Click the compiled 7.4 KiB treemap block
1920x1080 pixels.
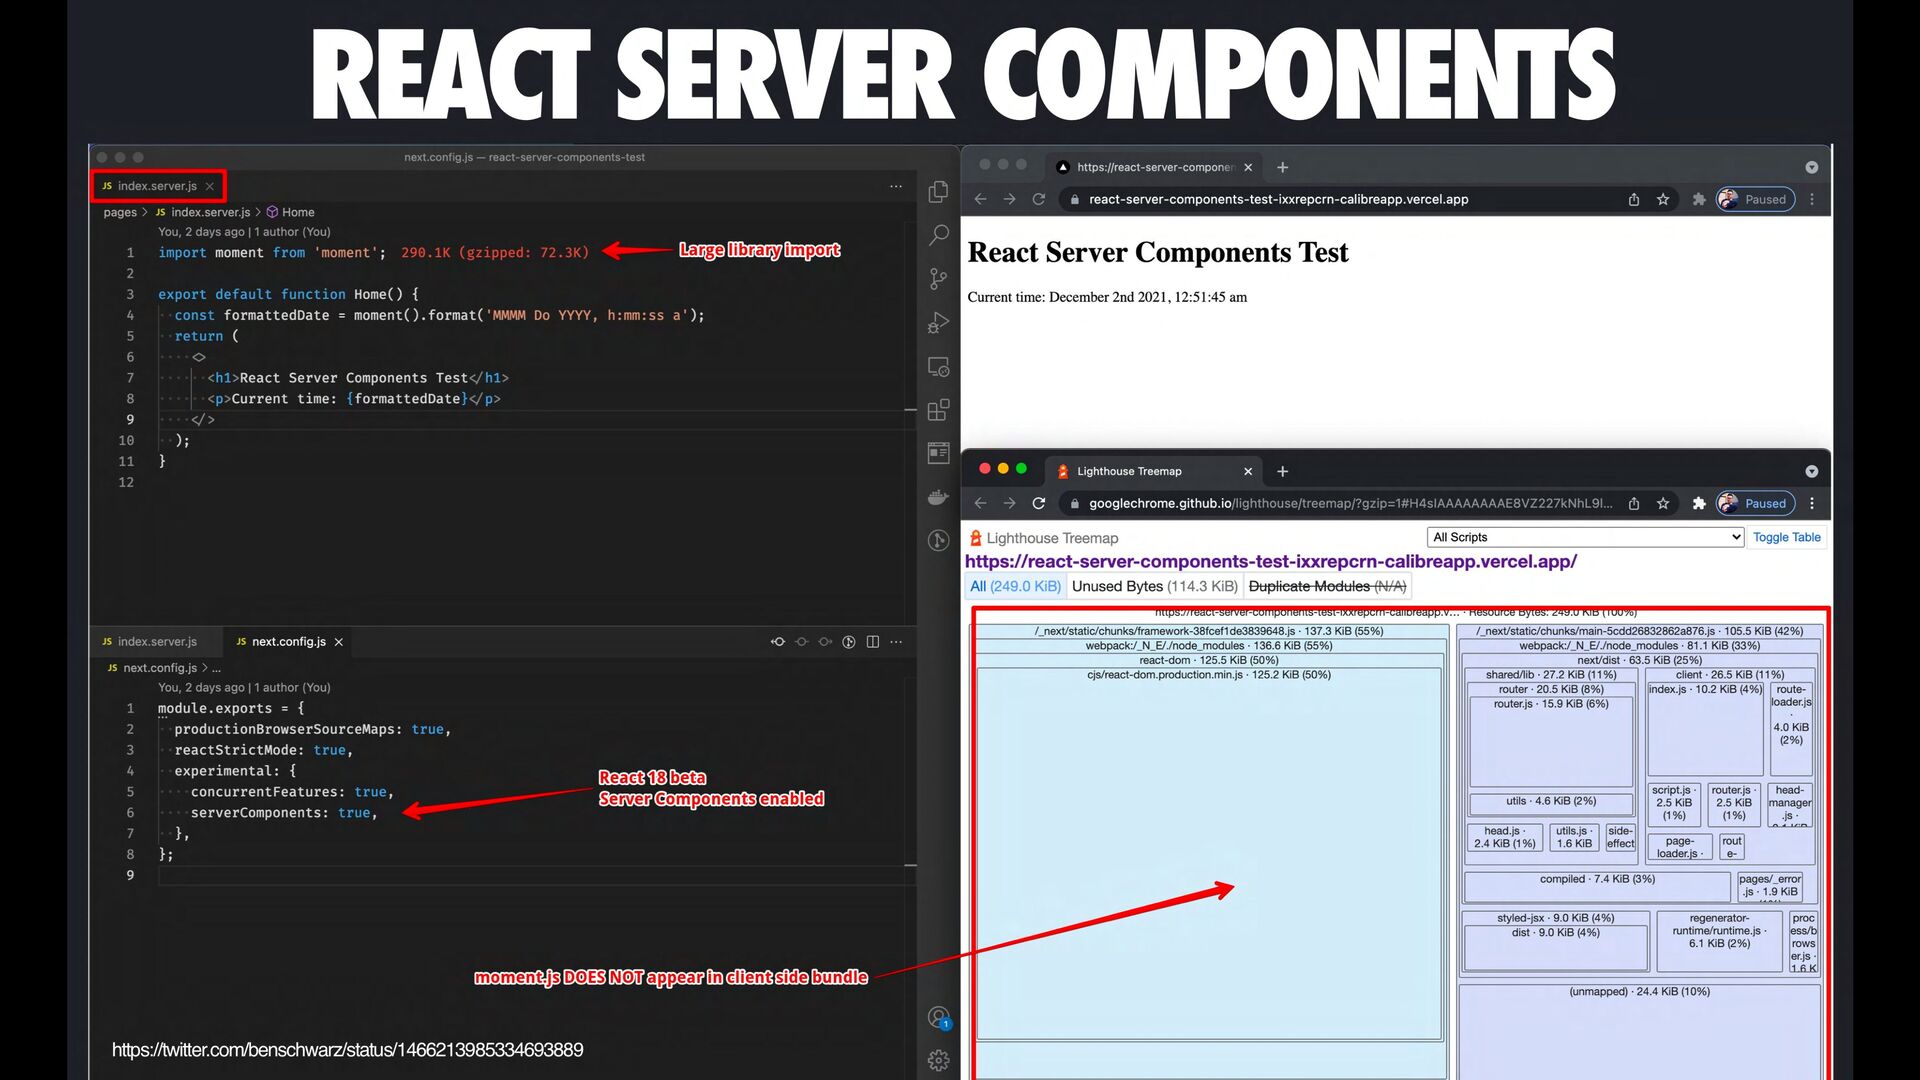1597,887
